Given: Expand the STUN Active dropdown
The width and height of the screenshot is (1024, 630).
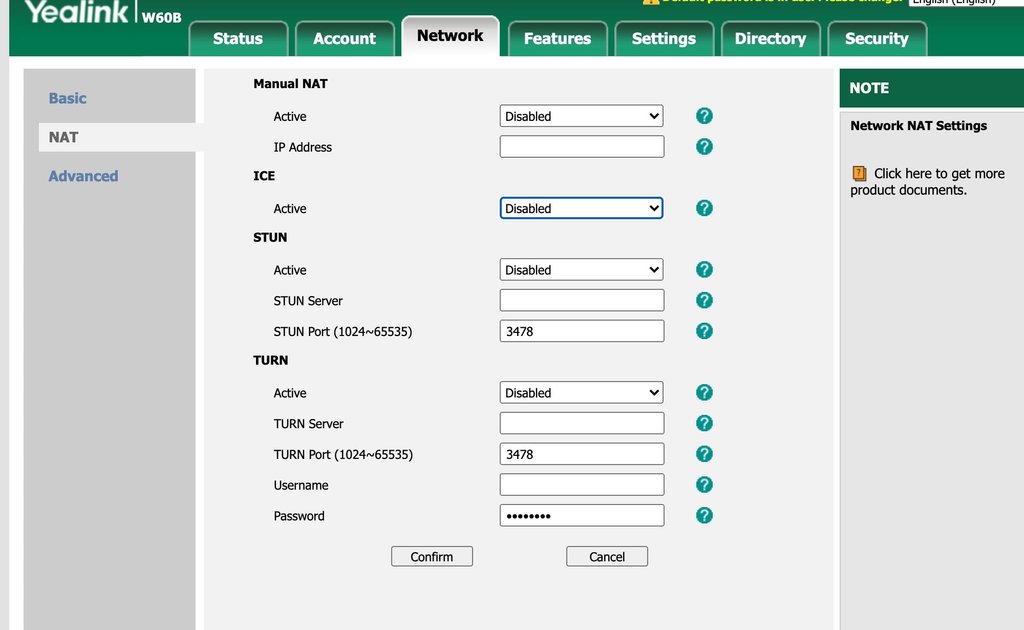Looking at the screenshot, I should point(581,270).
